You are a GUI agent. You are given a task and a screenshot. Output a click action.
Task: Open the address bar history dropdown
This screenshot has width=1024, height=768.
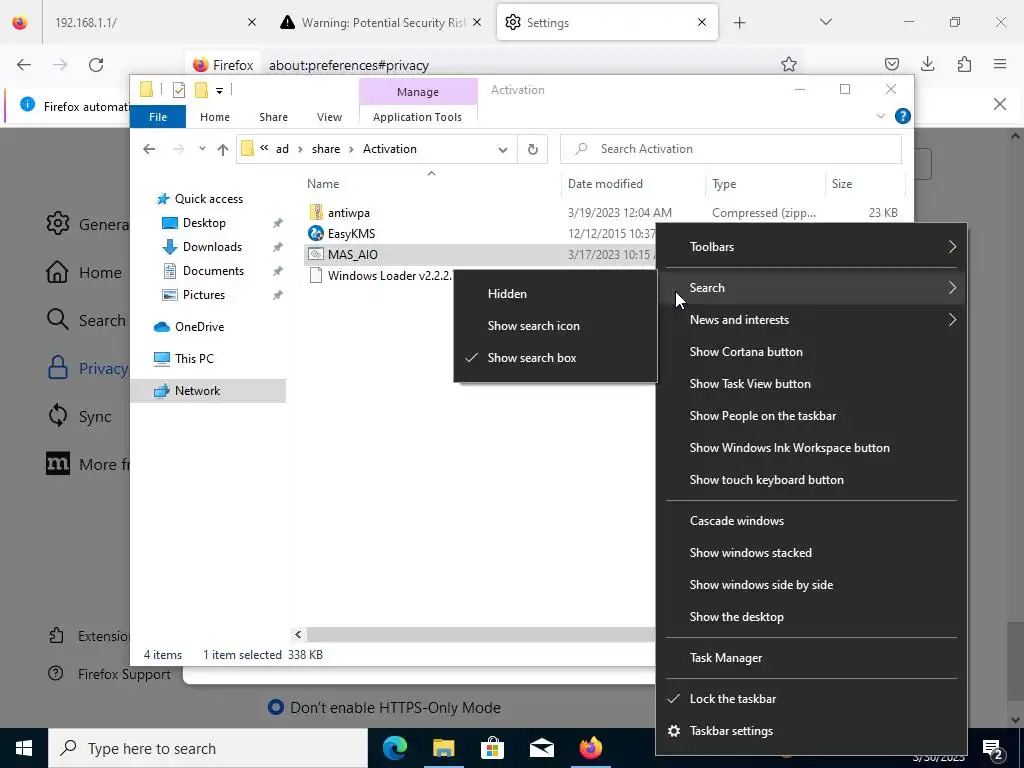tap(503, 150)
